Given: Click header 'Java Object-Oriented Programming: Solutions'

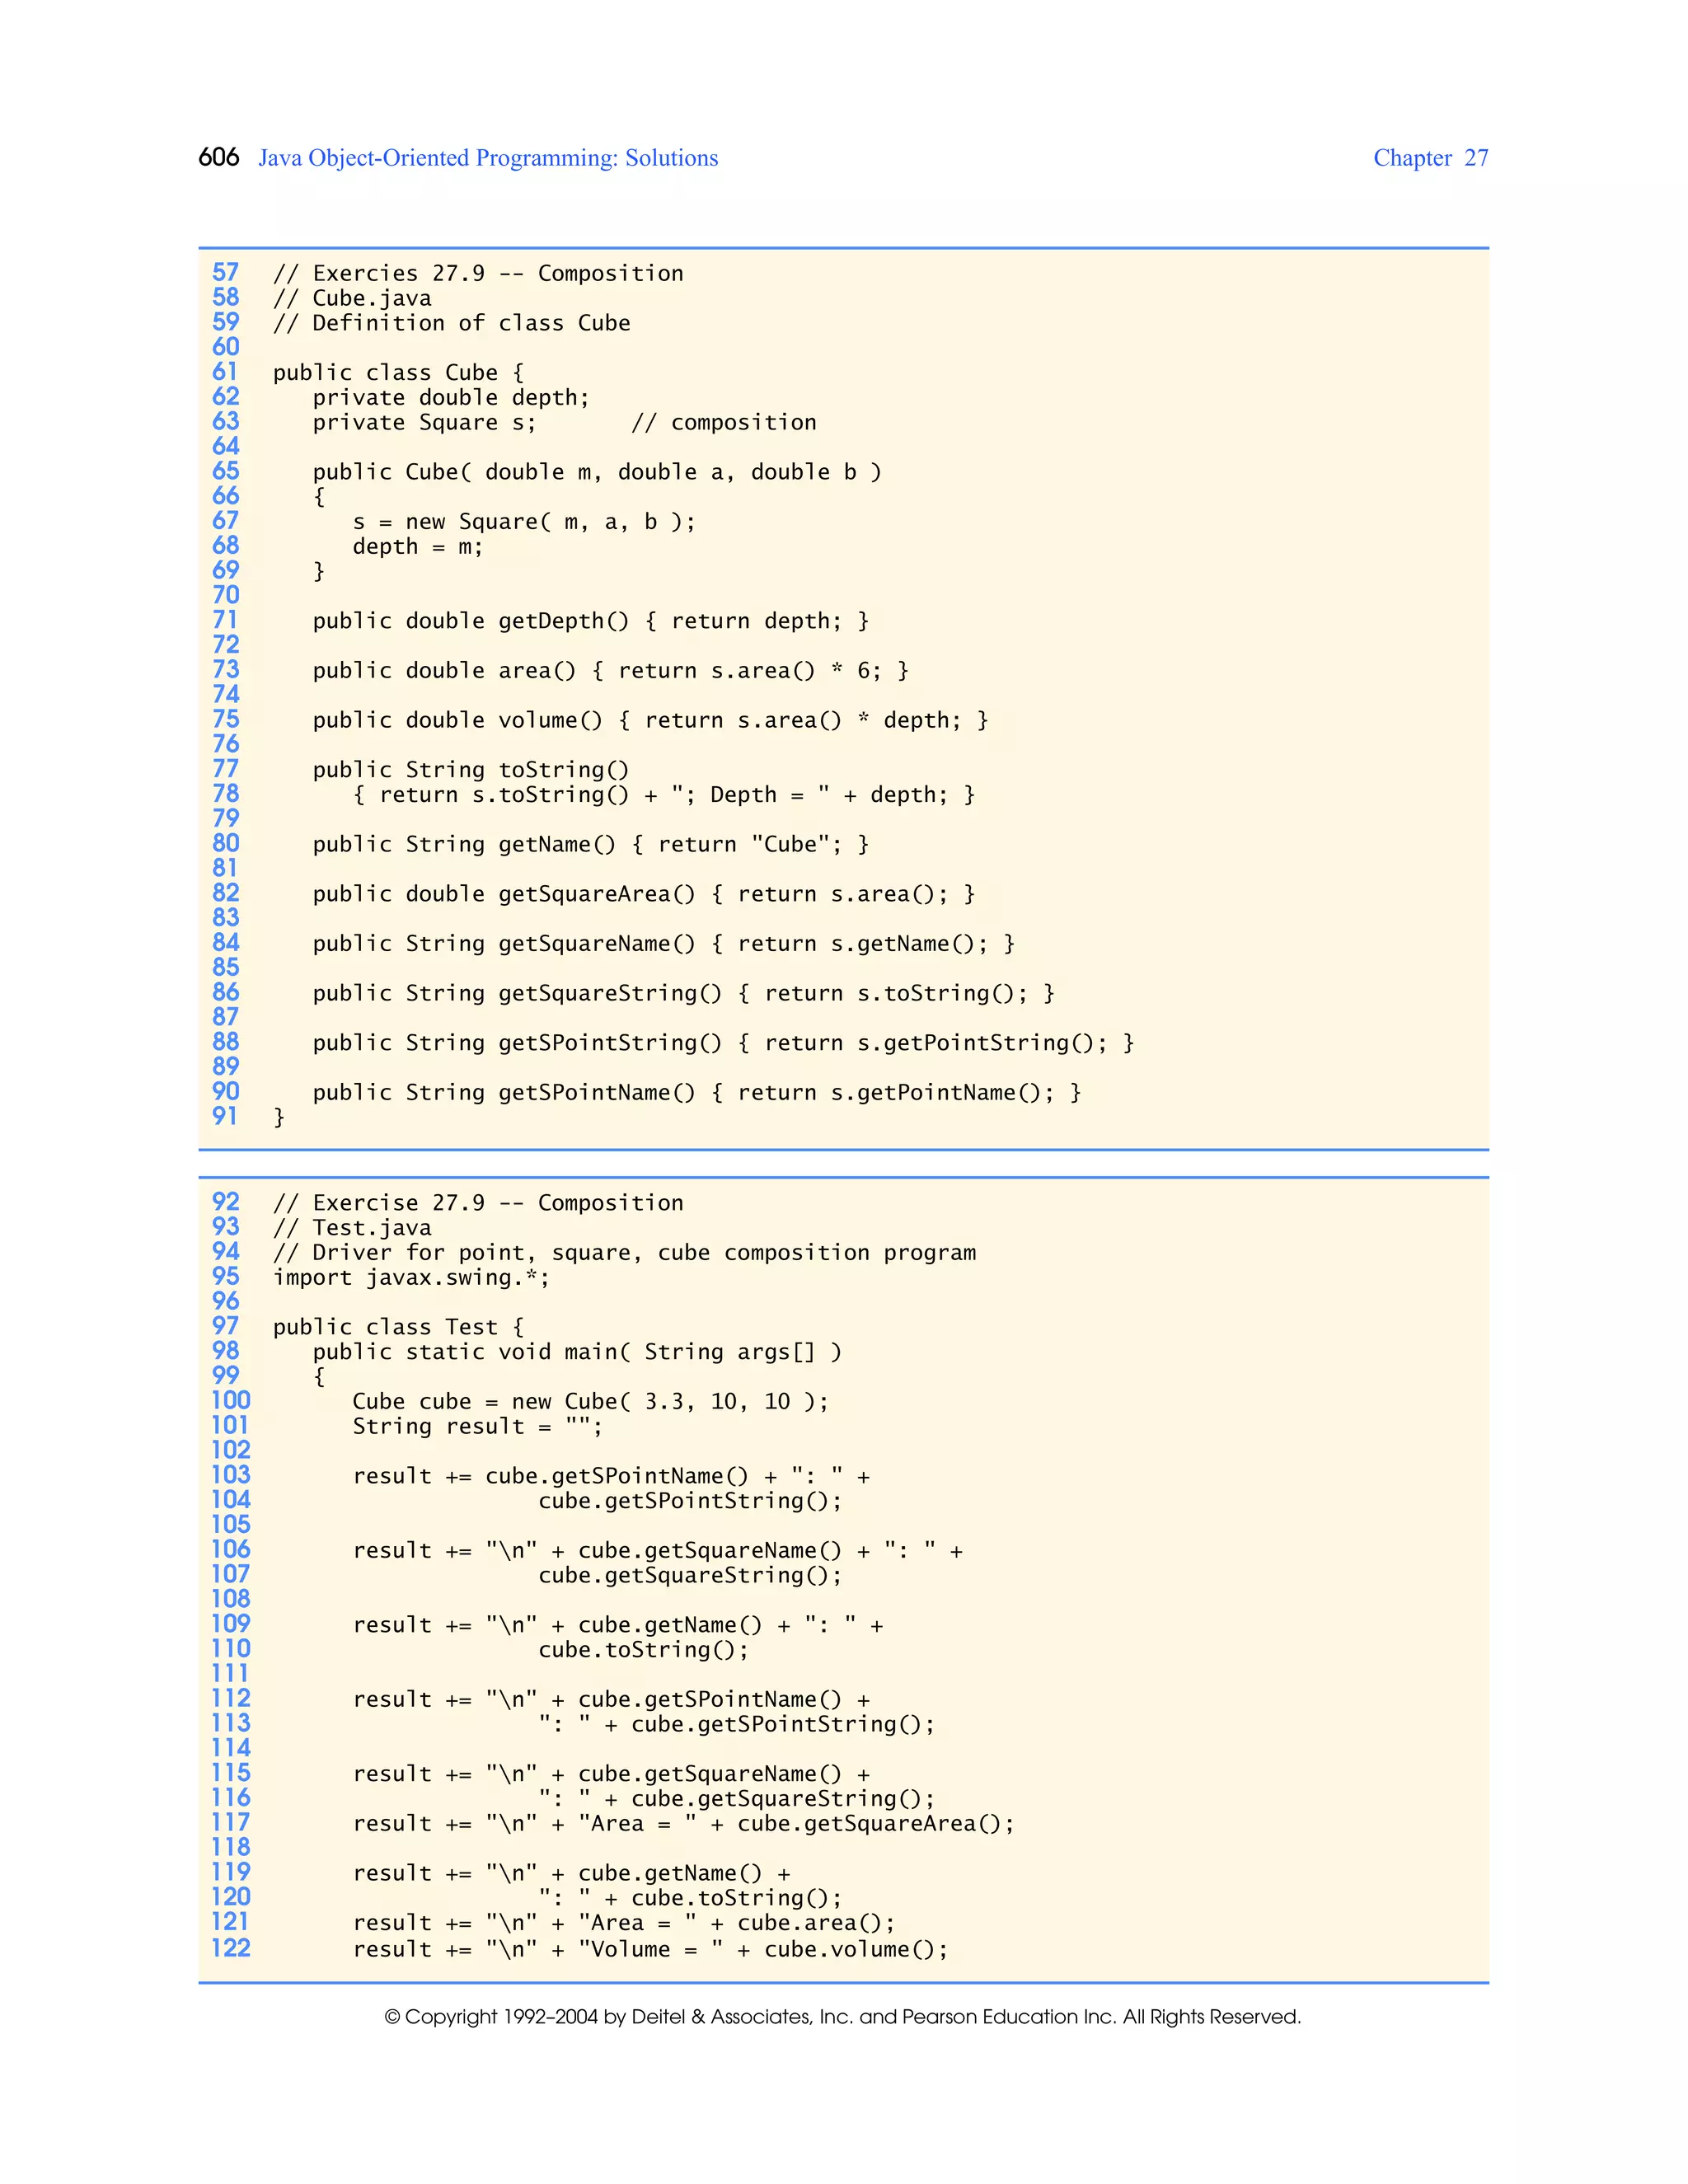Looking at the screenshot, I should pos(488,158).
